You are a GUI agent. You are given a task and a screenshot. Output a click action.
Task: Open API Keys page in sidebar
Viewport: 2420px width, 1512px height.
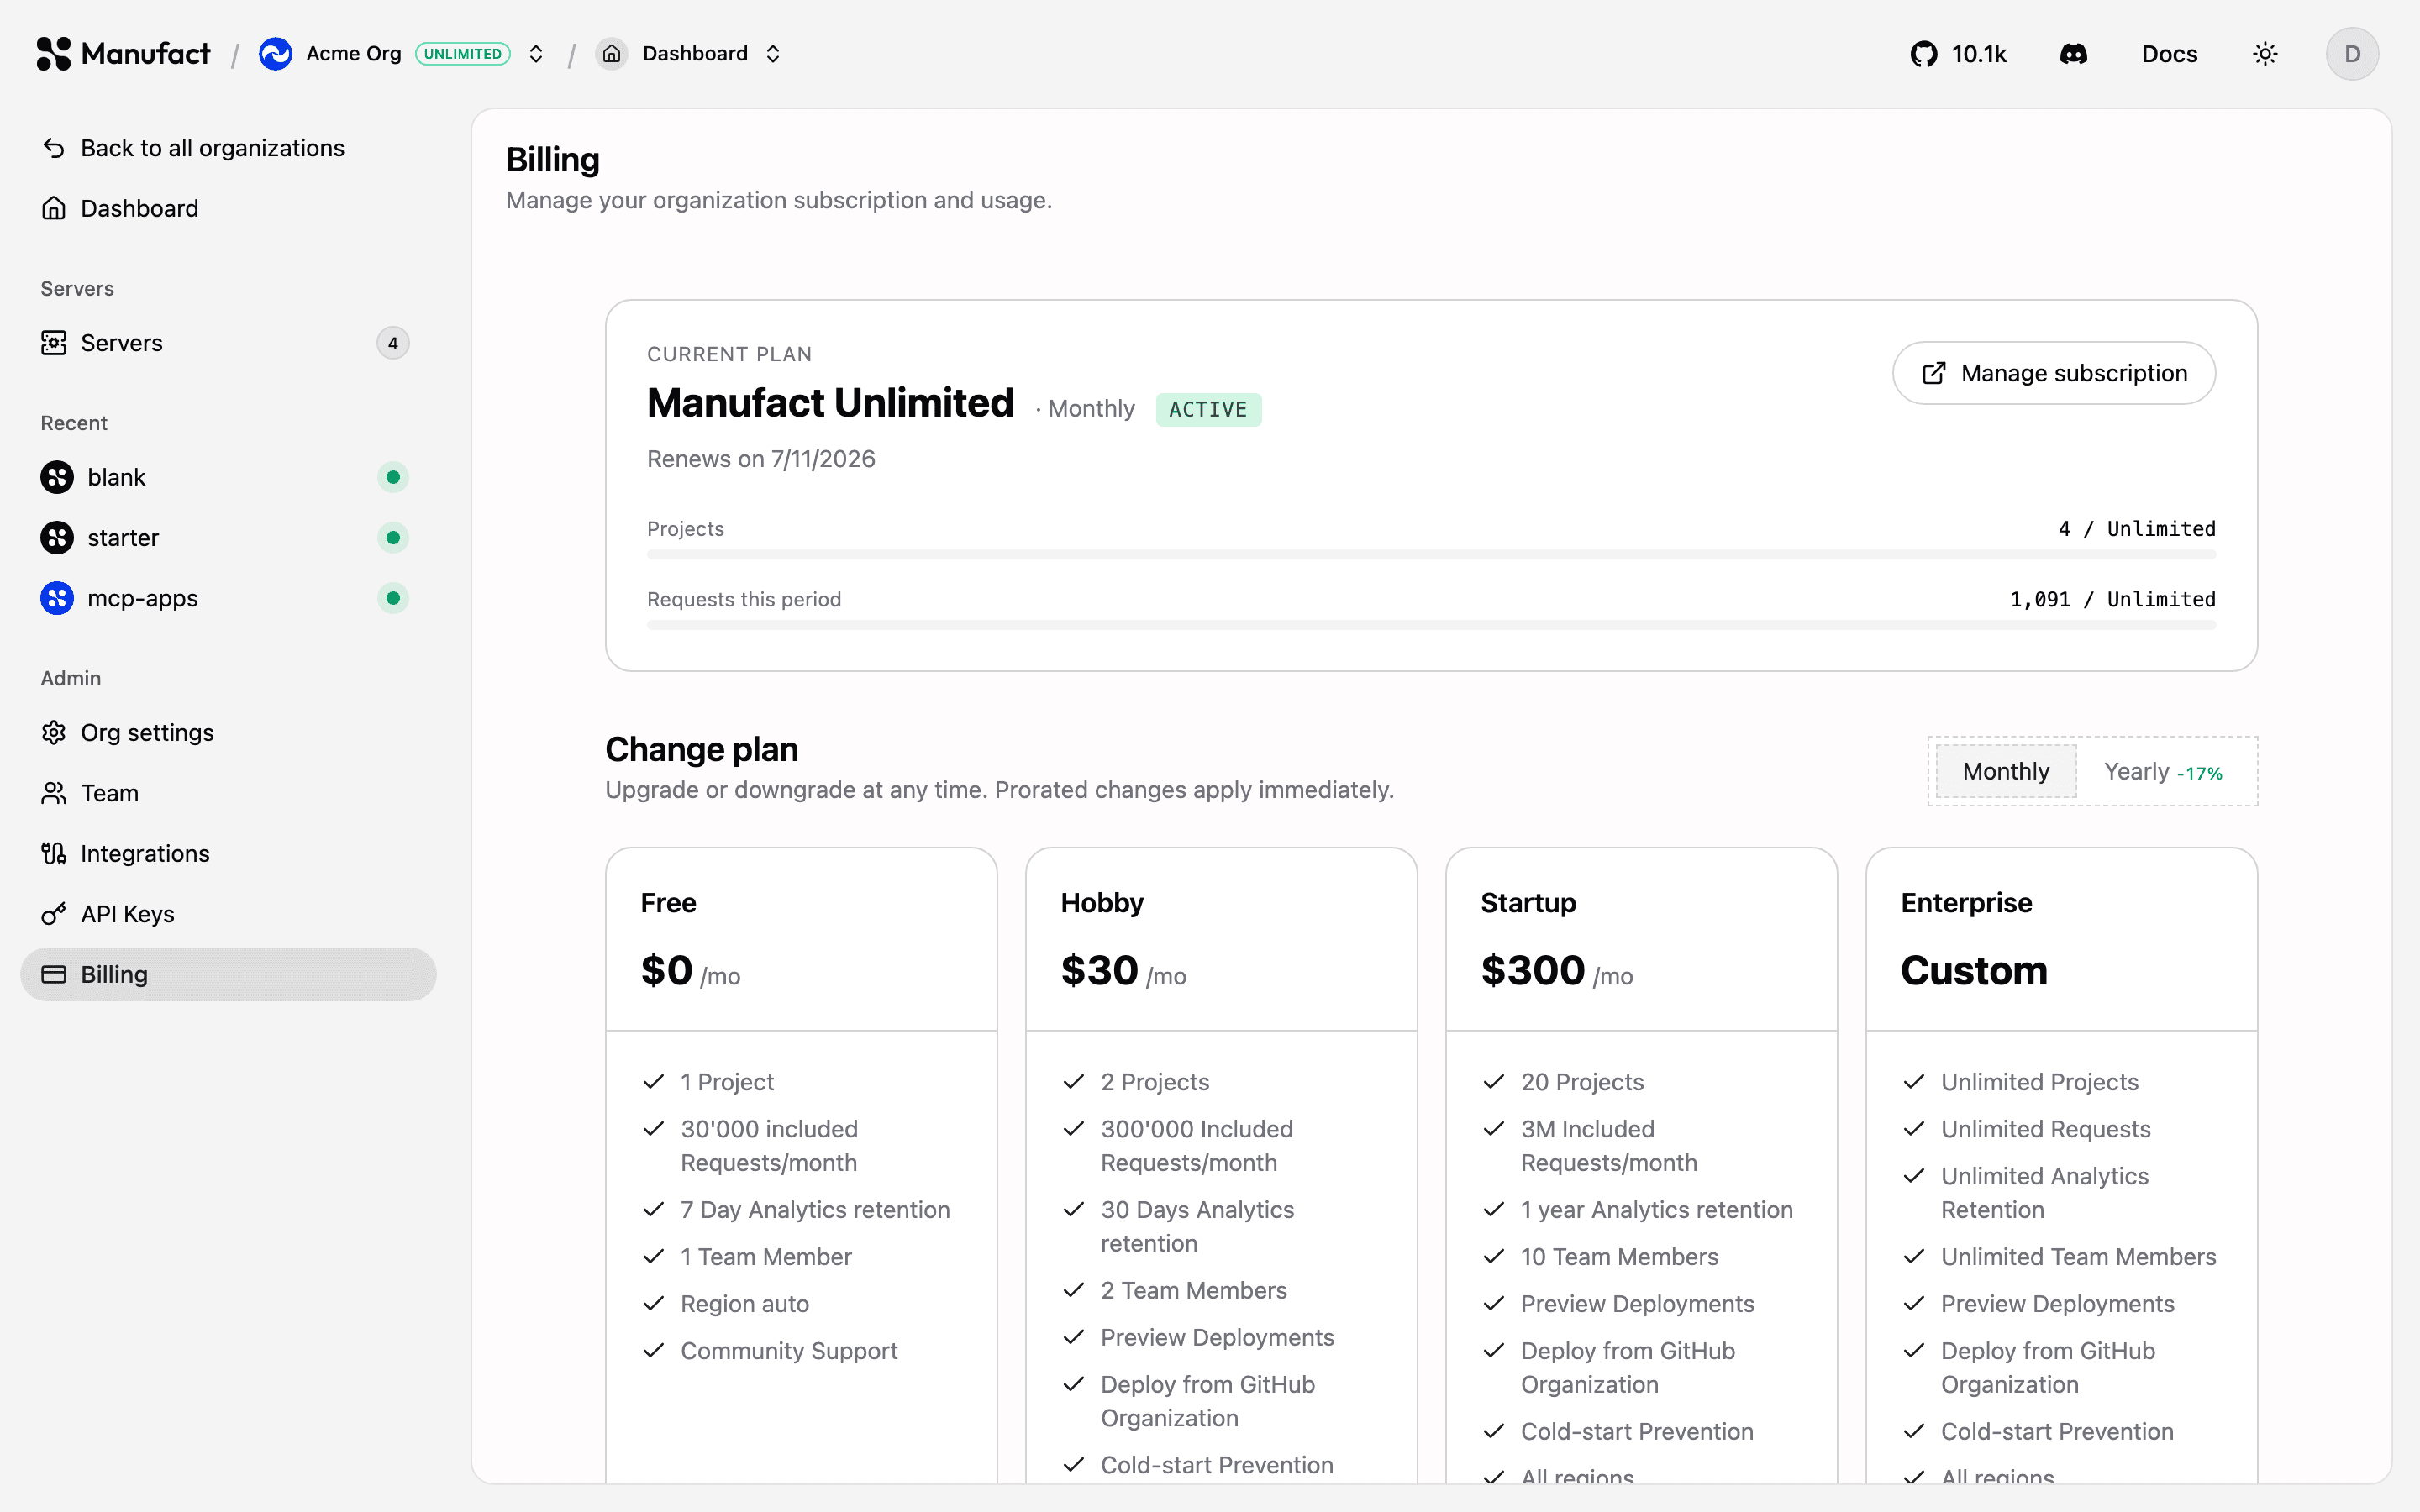pos(228,914)
